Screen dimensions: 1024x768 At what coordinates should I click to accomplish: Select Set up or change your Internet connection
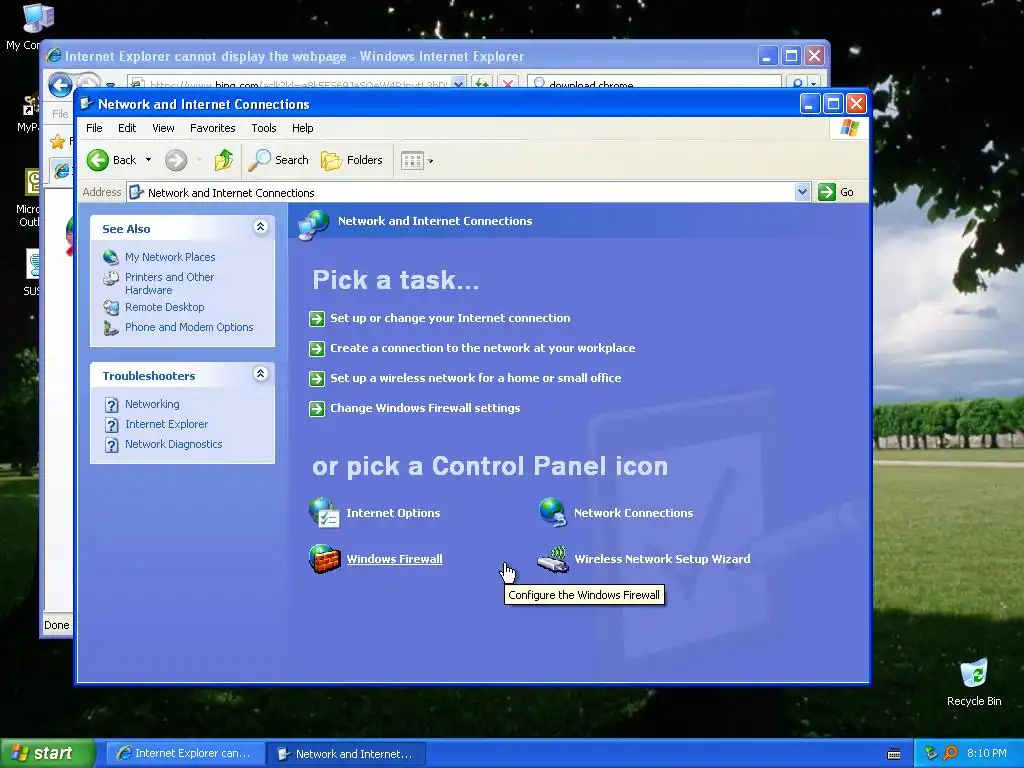[x=450, y=318]
